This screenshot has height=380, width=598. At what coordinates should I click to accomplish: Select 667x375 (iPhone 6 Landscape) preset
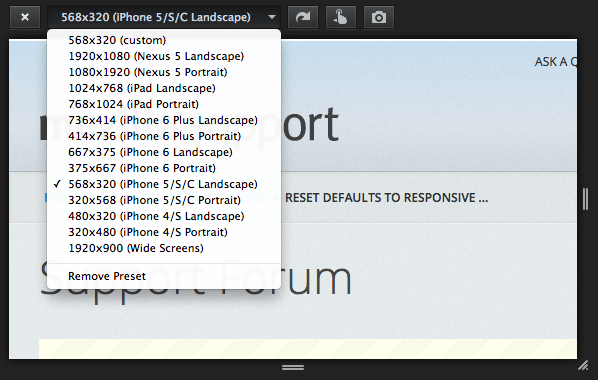[164, 152]
